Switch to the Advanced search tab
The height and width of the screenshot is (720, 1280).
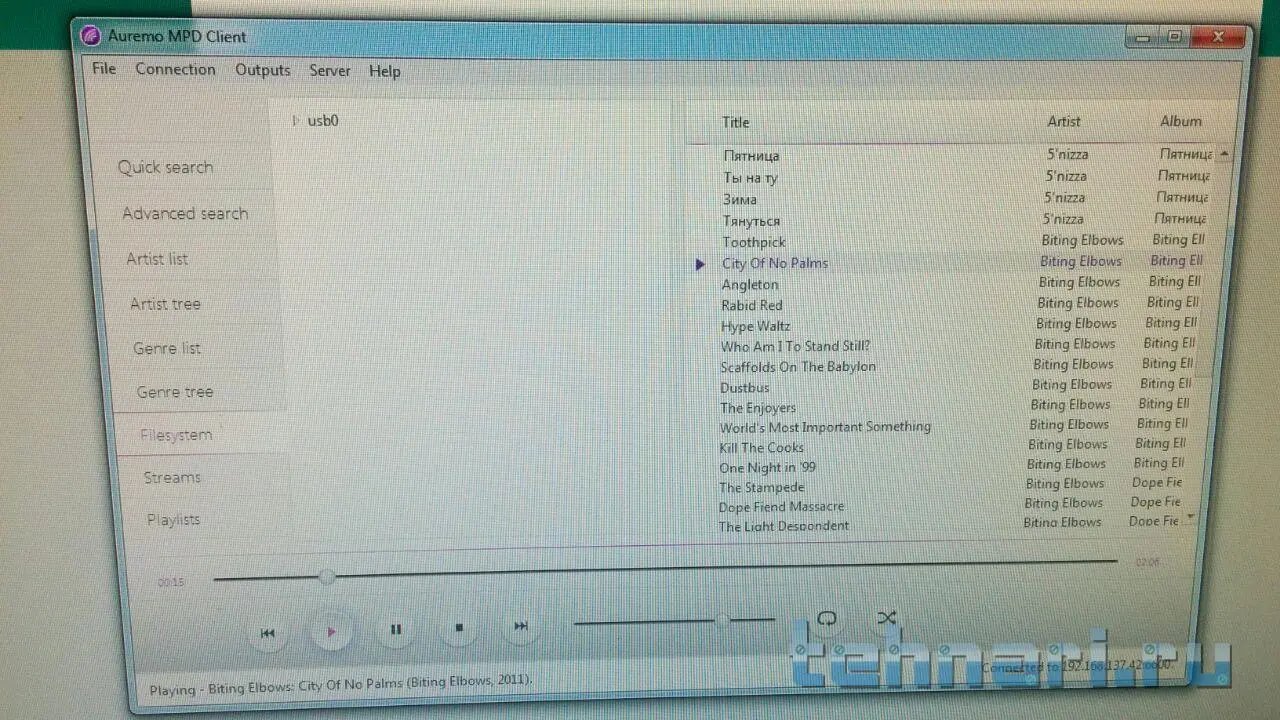(x=185, y=213)
